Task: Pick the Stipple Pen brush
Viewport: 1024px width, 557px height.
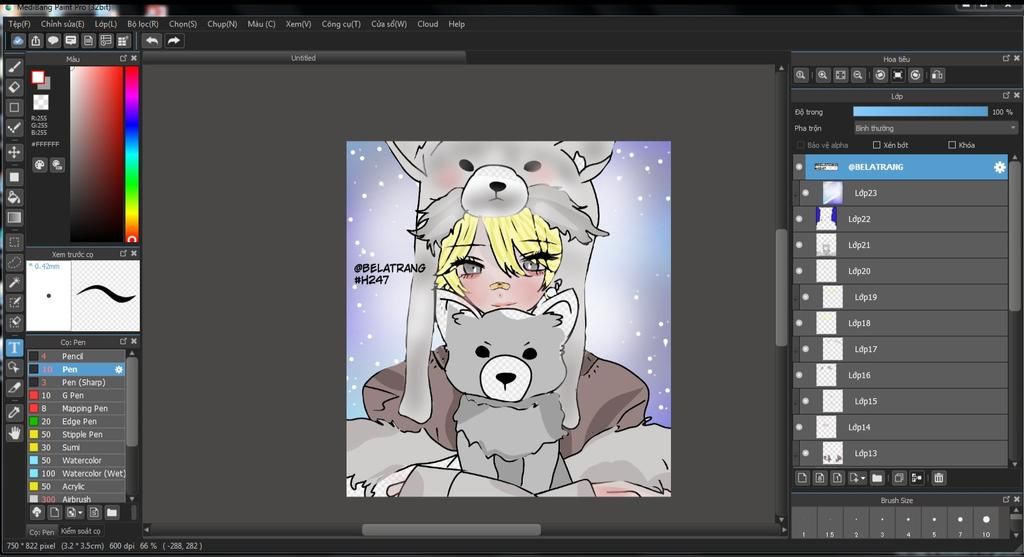Action: click(x=76, y=434)
